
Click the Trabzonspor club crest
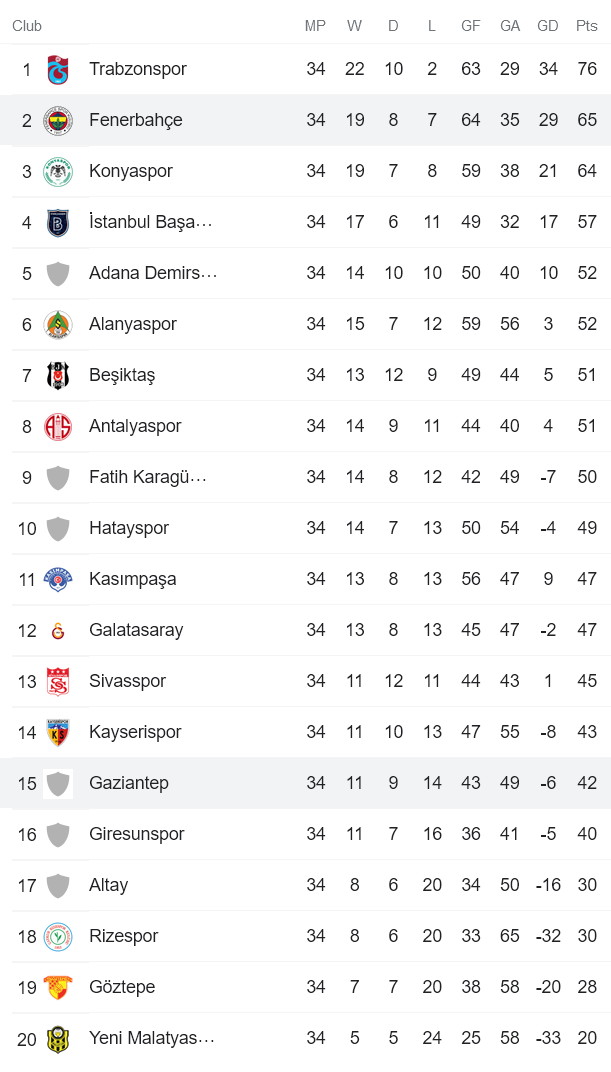(57, 69)
